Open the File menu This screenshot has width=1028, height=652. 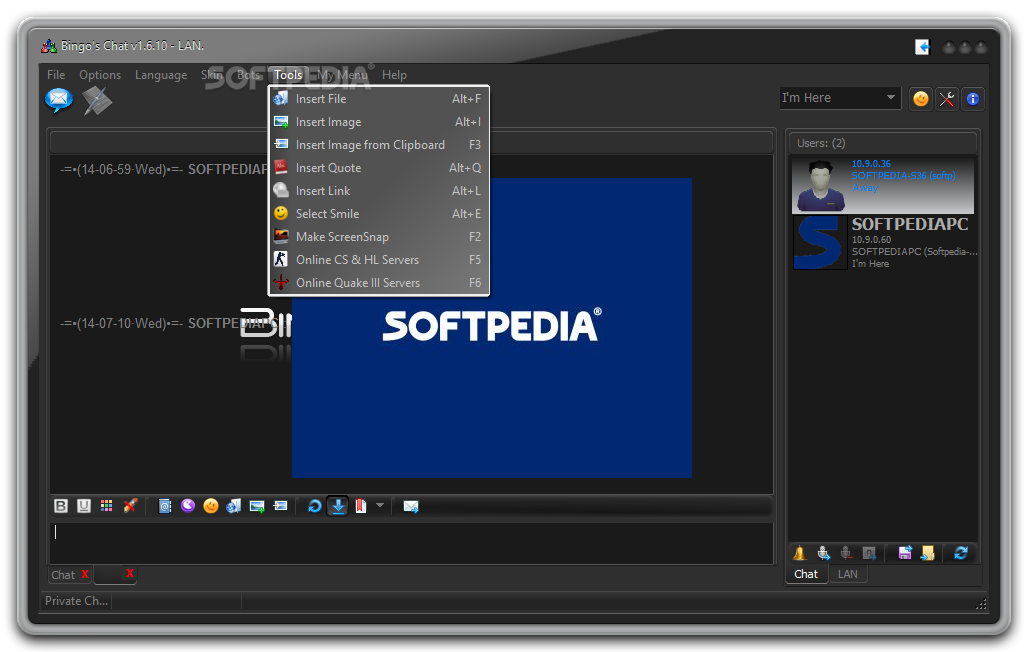[x=56, y=75]
